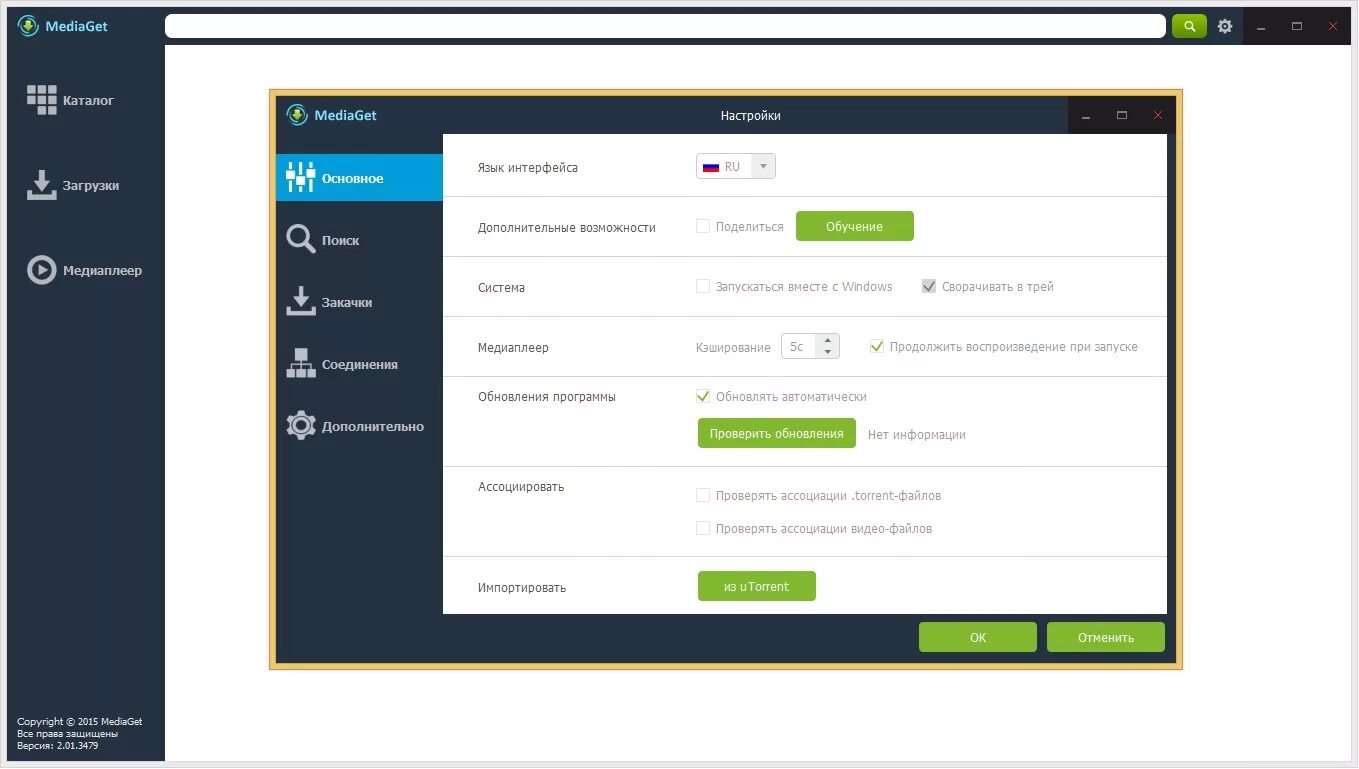1359x769 pixels.
Task: Click the Обучение button
Action: (855, 226)
